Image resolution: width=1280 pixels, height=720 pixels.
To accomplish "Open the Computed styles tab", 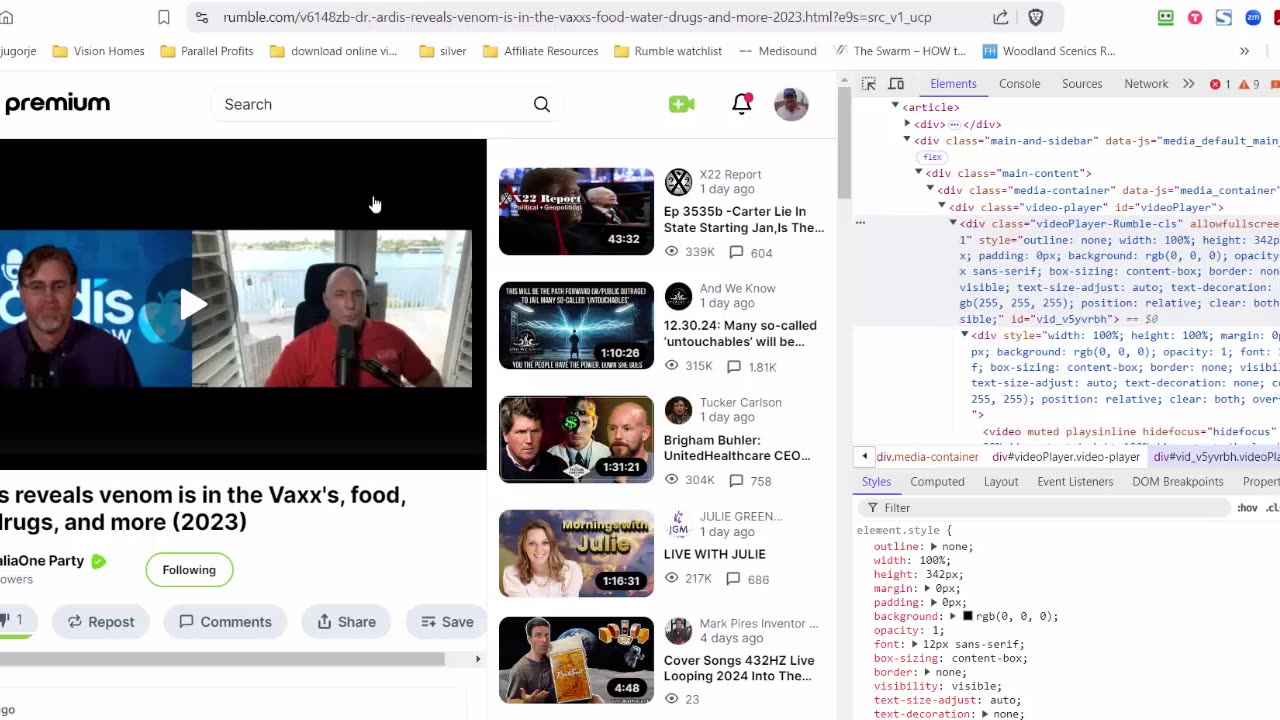I will point(937,482).
